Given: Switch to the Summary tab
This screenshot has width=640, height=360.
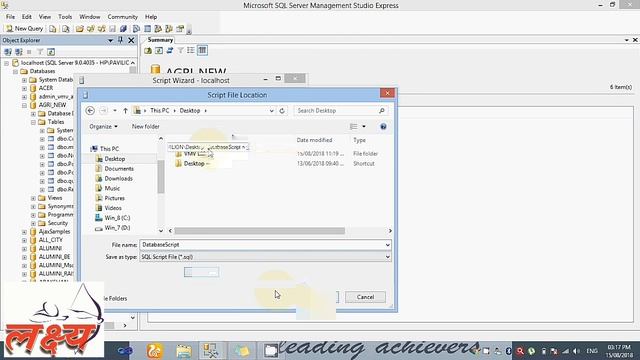Looking at the screenshot, I should pyautogui.click(x=160, y=40).
